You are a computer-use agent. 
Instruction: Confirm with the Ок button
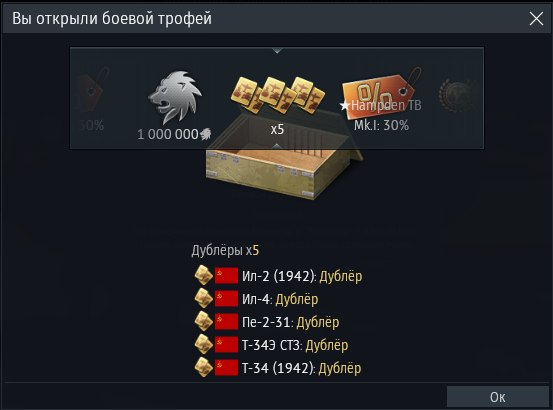498,397
